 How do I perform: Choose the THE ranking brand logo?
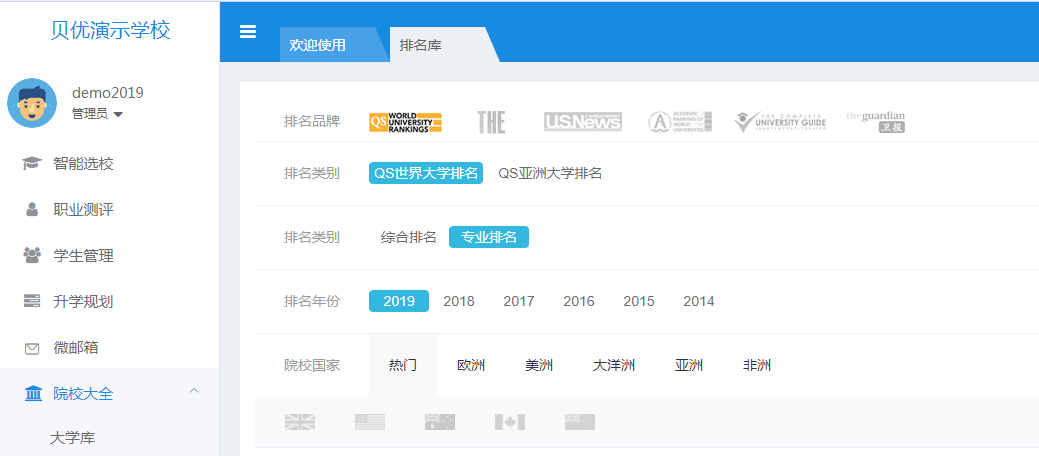pyautogui.click(x=491, y=122)
